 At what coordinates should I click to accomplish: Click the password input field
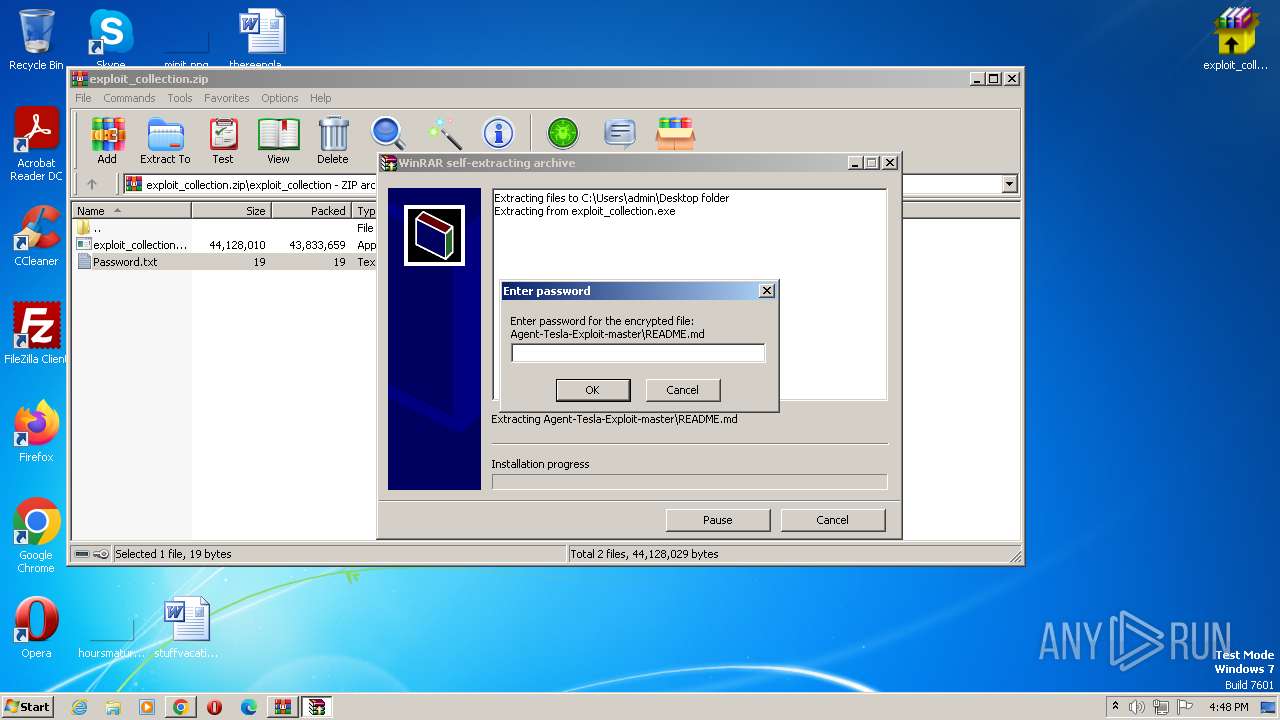coord(638,353)
